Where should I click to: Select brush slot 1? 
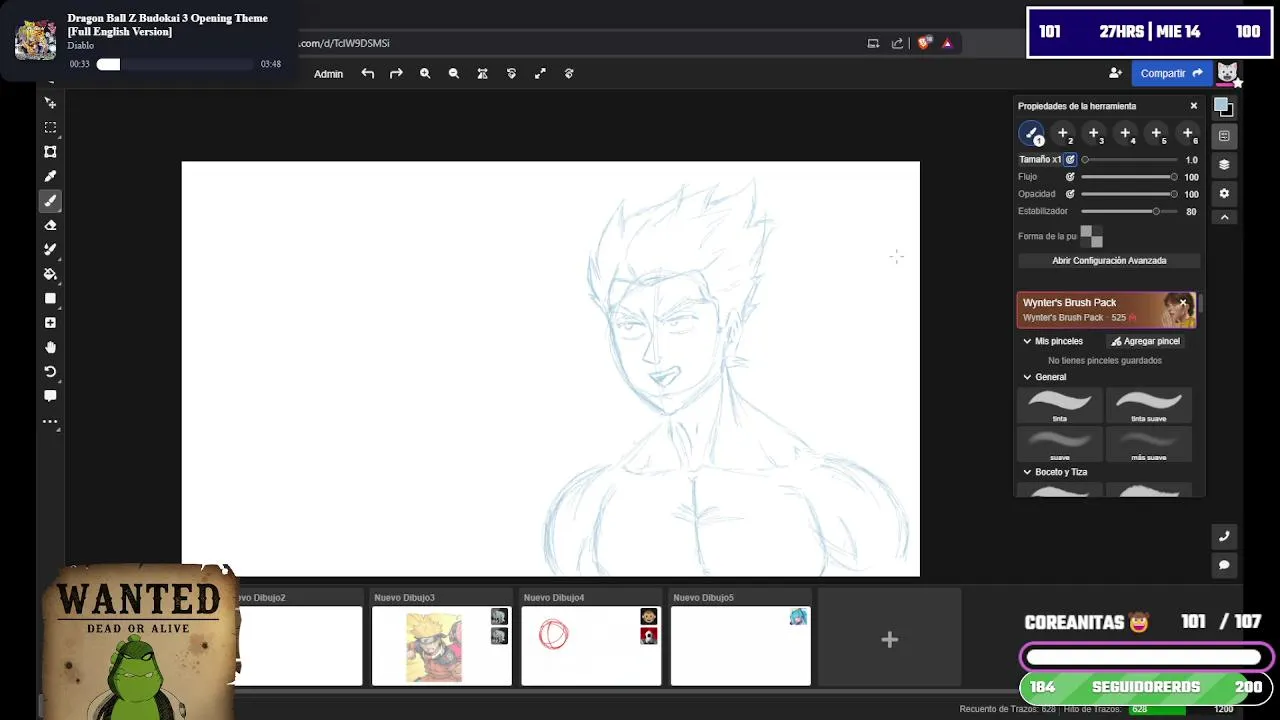(x=1032, y=133)
